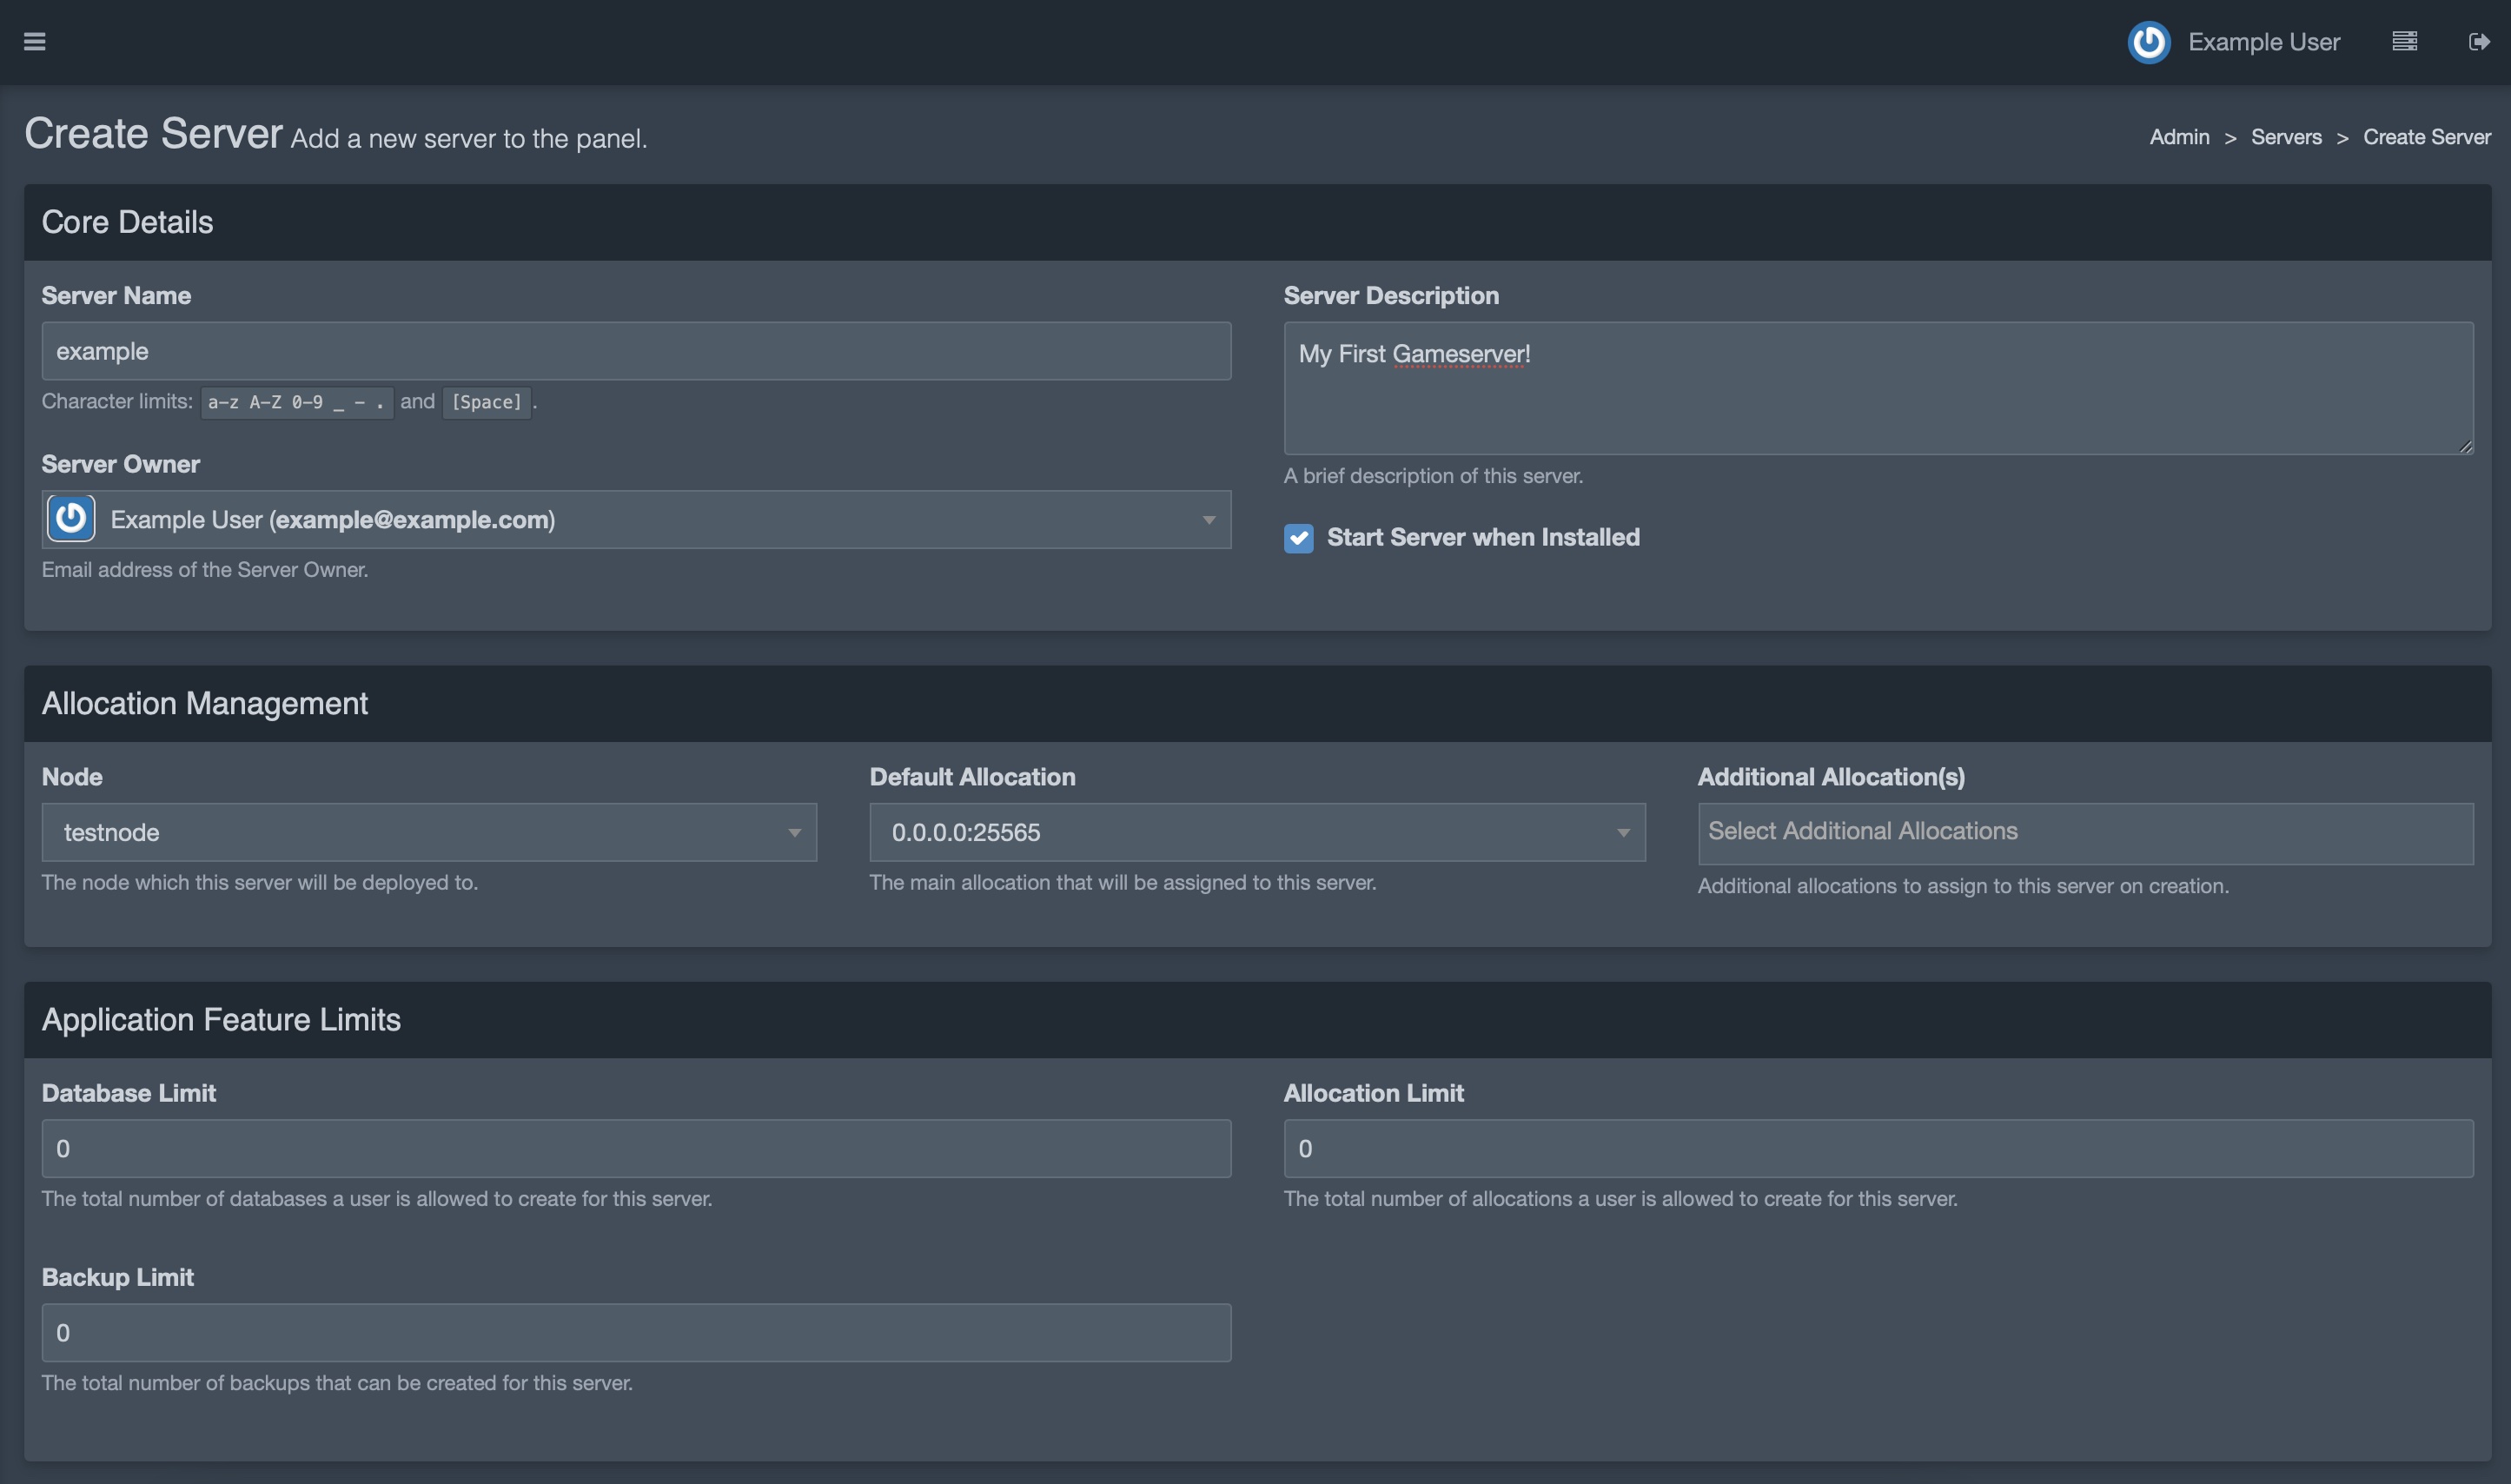2511x1484 pixels.
Task: Click the Server Description text area
Action: [1877, 387]
